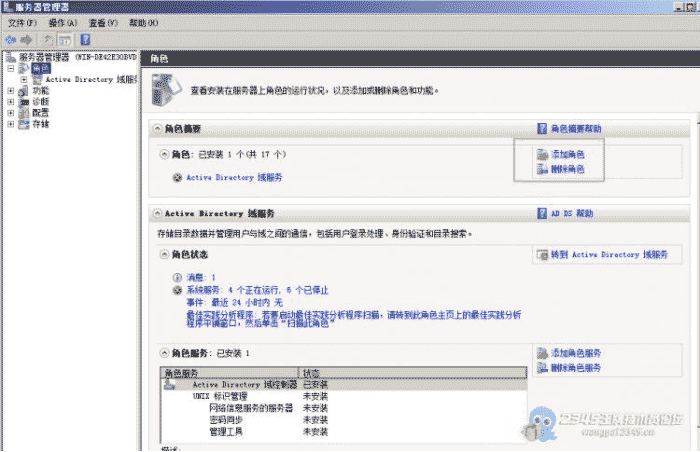Viewport: 700px width, 452px height.
Task: Expand the 功能 tree node
Action: [x=10, y=90]
